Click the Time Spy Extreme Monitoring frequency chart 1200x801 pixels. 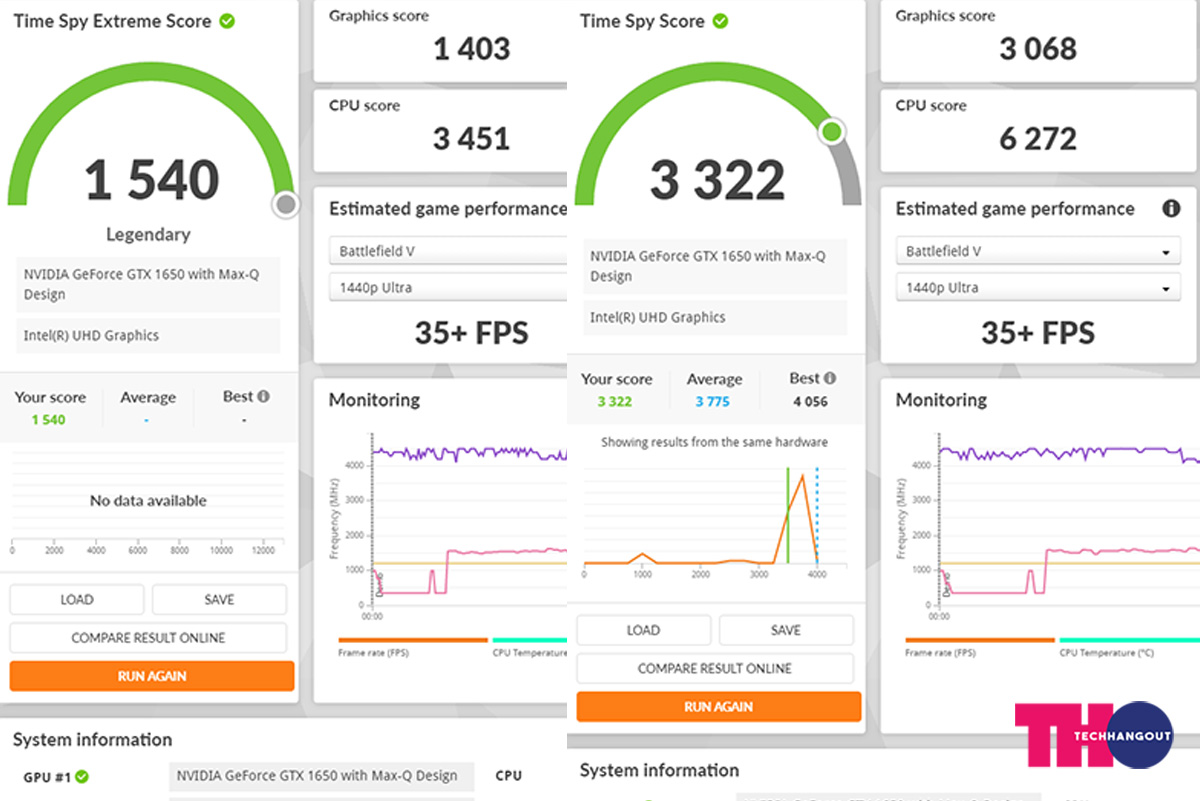[x=469, y=520]
